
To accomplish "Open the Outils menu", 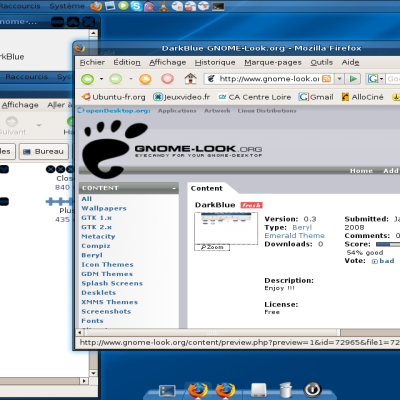I will click(322, 62).
